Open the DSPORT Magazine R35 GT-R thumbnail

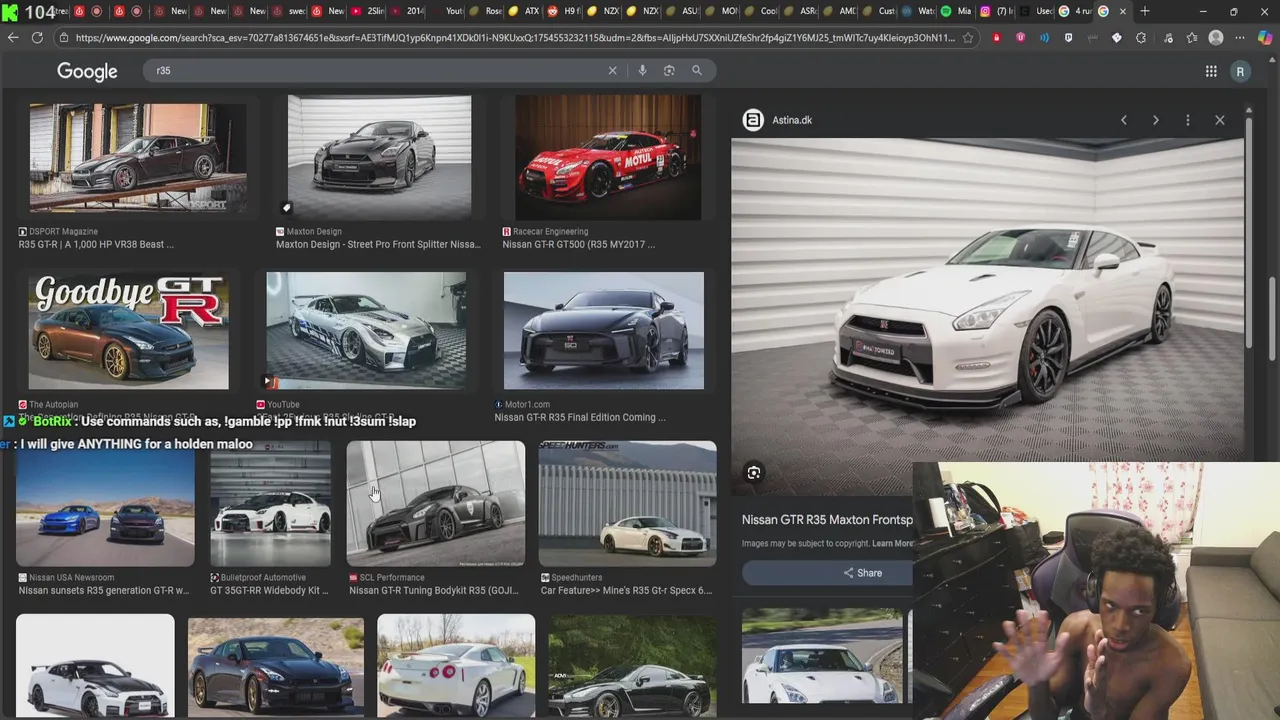point(138,158)
